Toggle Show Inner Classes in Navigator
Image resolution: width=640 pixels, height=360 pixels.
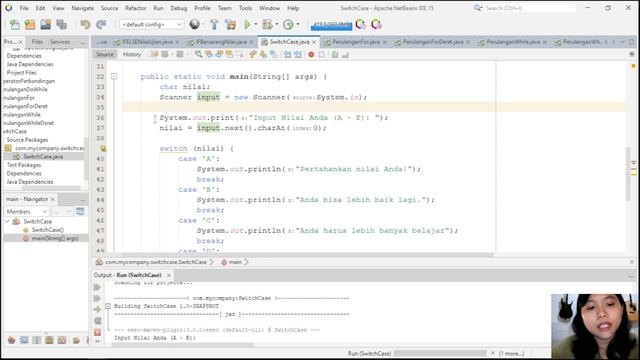click(62, 340)
